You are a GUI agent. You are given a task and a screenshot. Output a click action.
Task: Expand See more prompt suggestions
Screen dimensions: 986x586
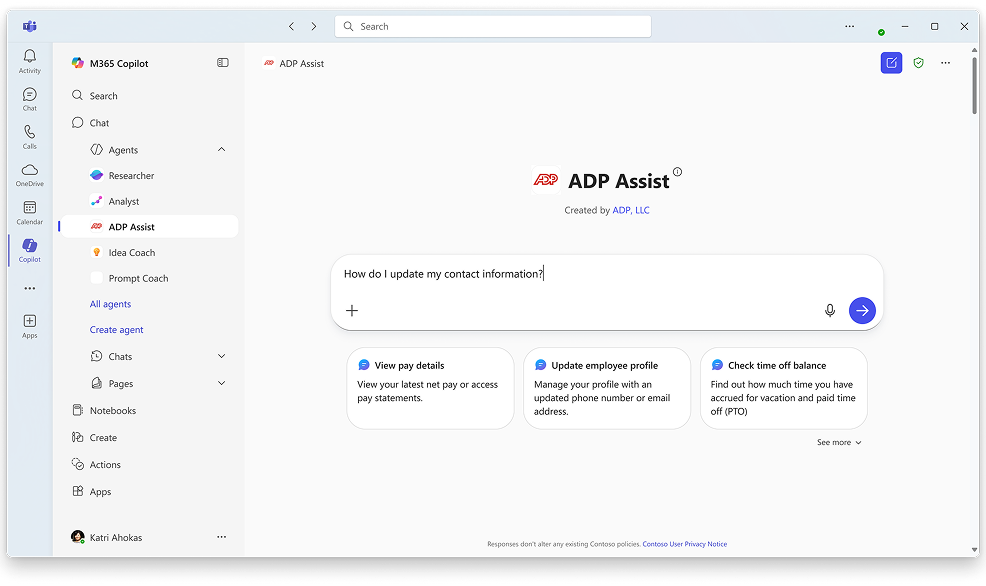(x=838, y=442)
